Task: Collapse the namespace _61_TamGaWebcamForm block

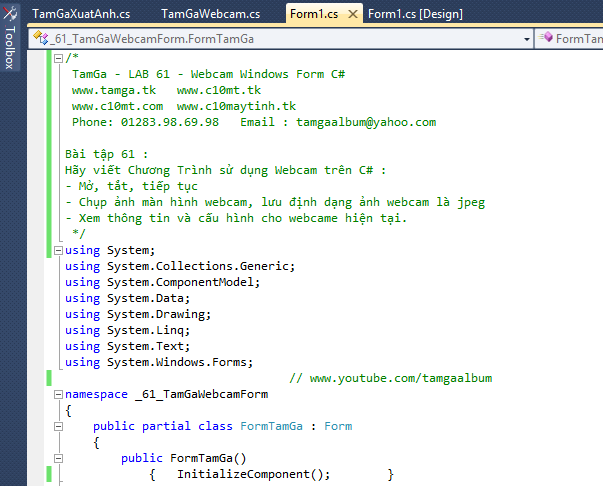Action: [x=58, y=394]
